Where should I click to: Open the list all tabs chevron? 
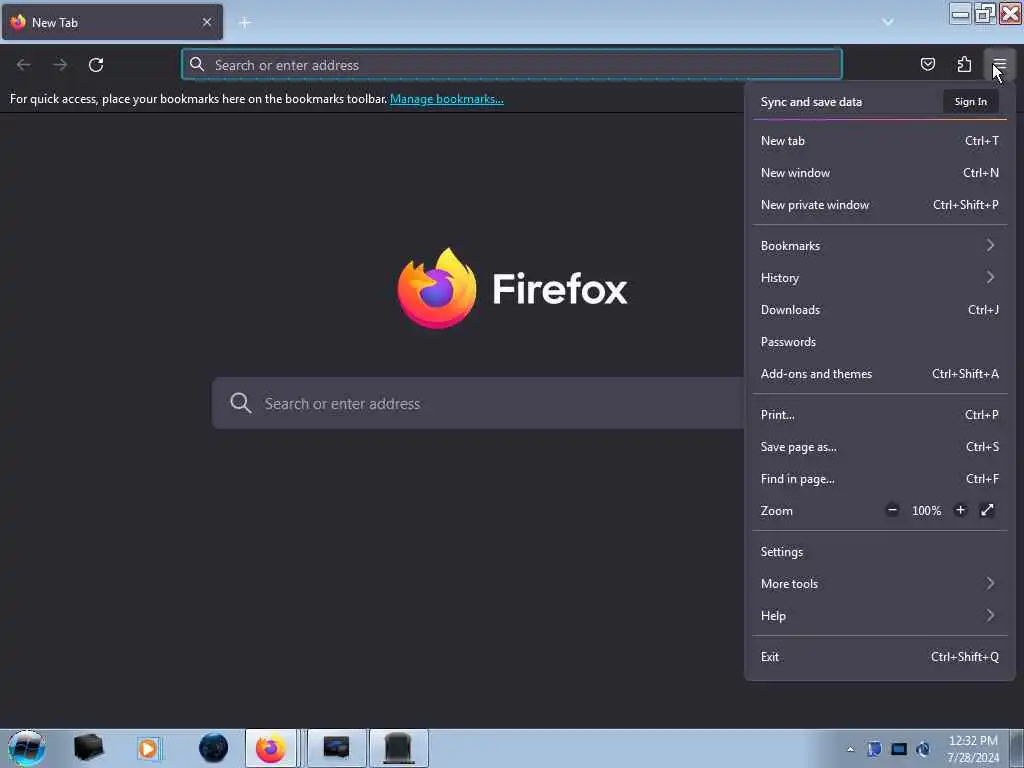click(888, 22)
